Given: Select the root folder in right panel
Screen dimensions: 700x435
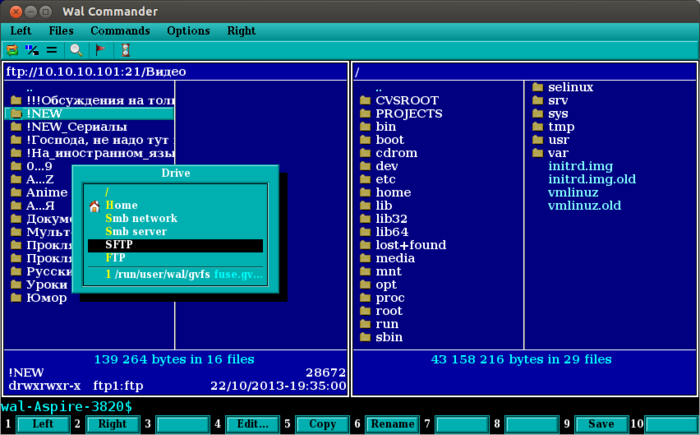Looking at the screenshot, I should tap(438, 311).
